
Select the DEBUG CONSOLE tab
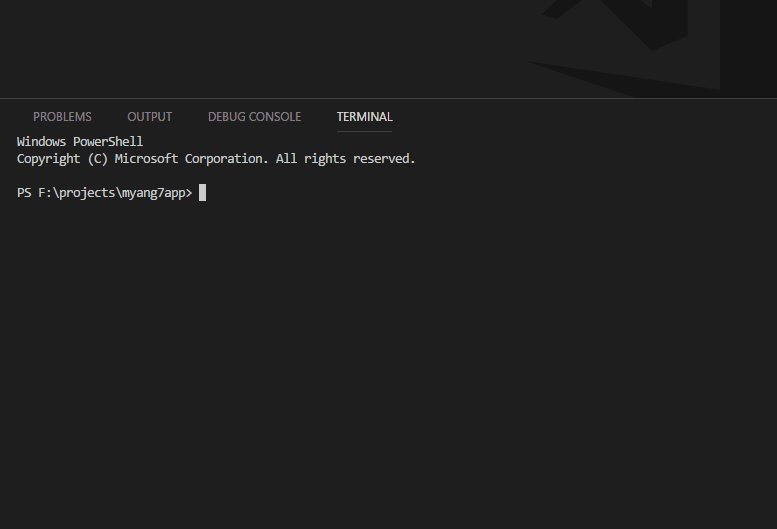[x=254, y=117]
